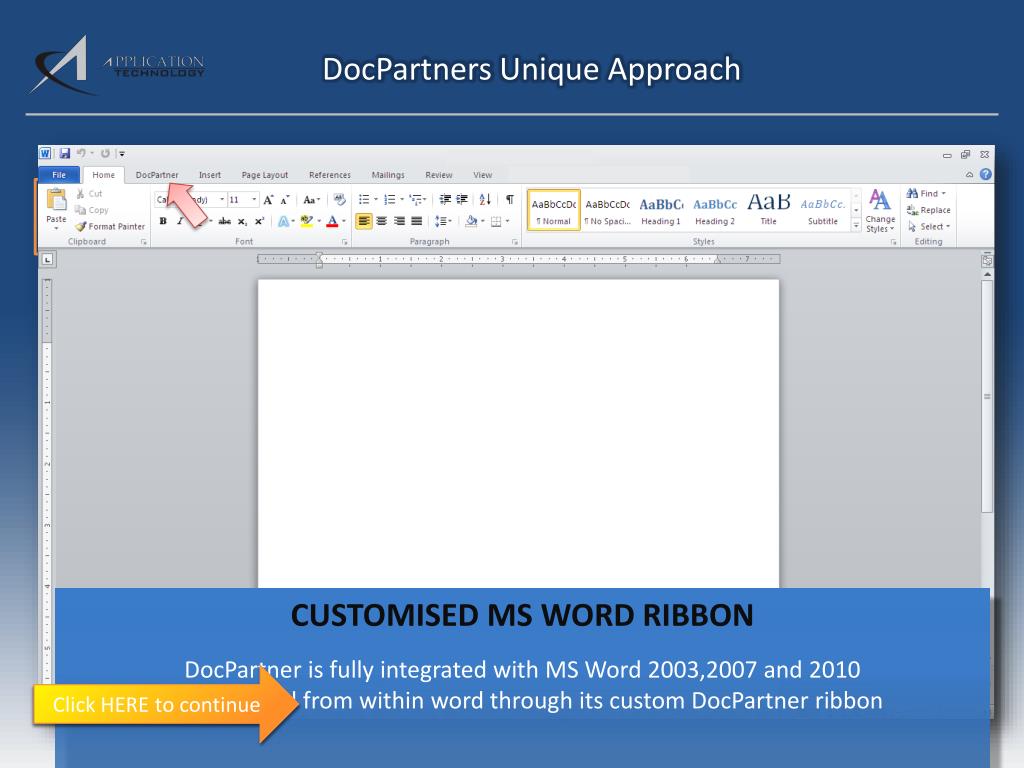
Task: Click the Copy button
Action: (x=91, y=210)
